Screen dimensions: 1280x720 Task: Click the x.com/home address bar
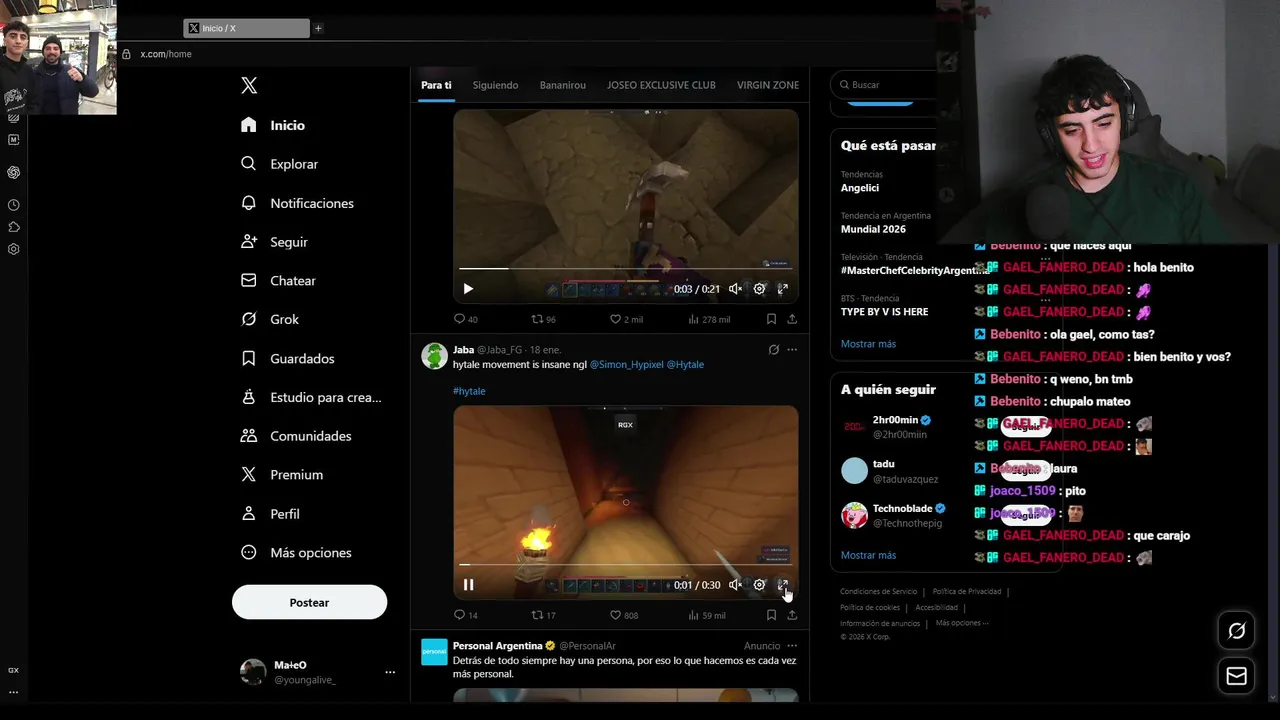[x=166, y=54]
